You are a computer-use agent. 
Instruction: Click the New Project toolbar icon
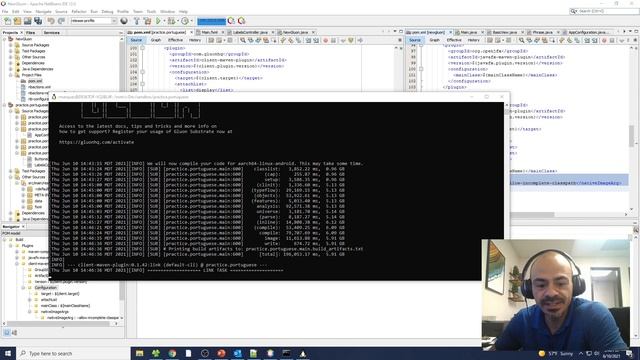[x=17, y=21]
